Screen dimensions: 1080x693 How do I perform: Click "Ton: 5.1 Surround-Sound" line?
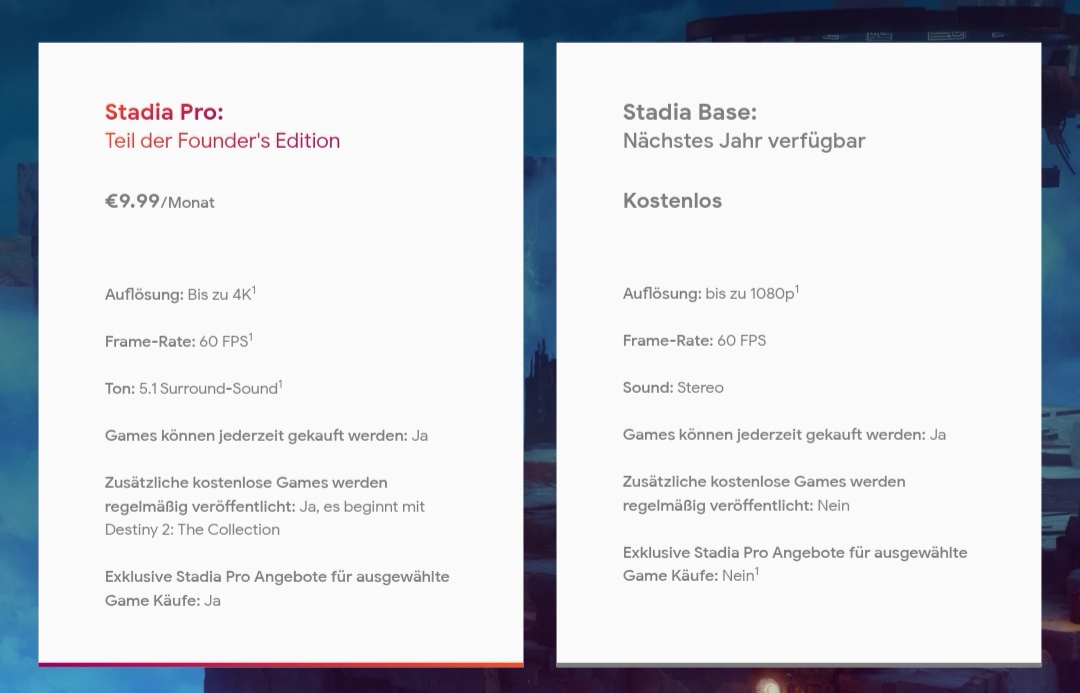[x=194, y=388]
